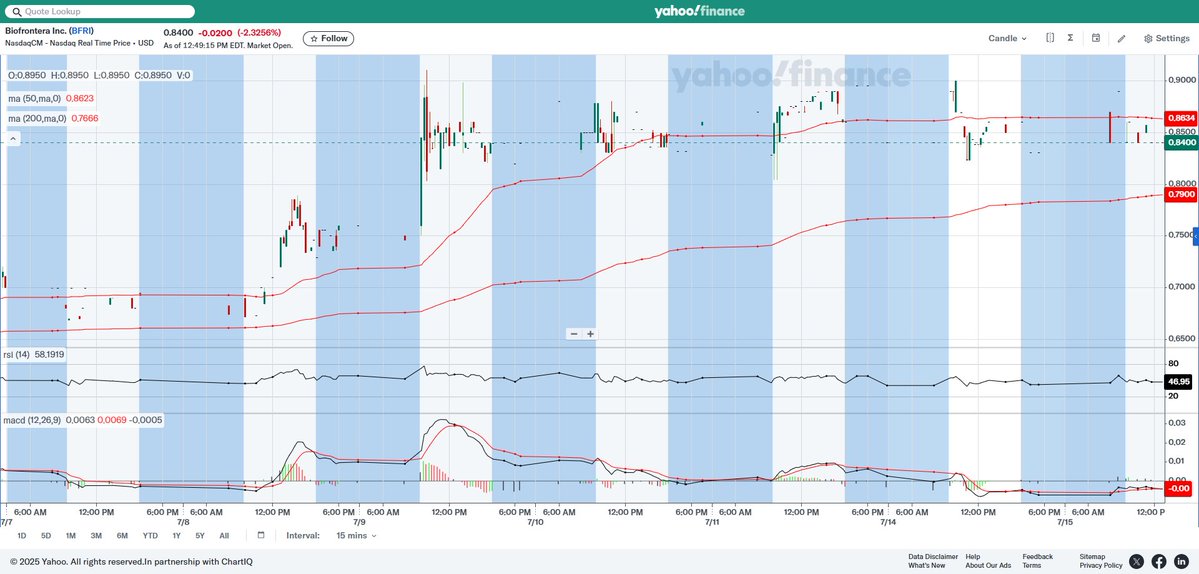The height and width of the screenshot is (574, 1199).
Task: Collapse the panel using the caret arrow
Action: [12, 139]
